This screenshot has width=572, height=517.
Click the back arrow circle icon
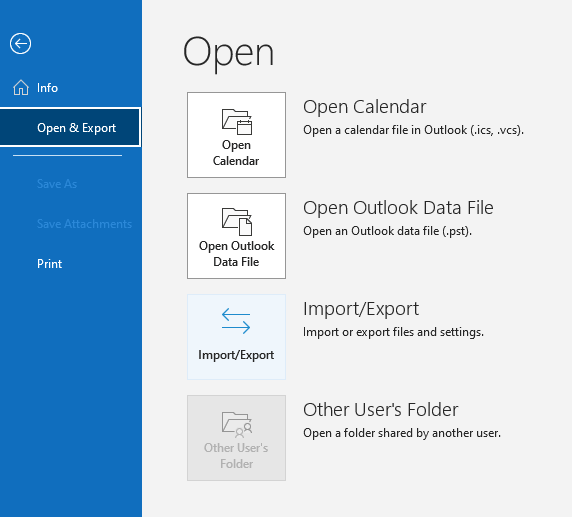coord(20,43)
